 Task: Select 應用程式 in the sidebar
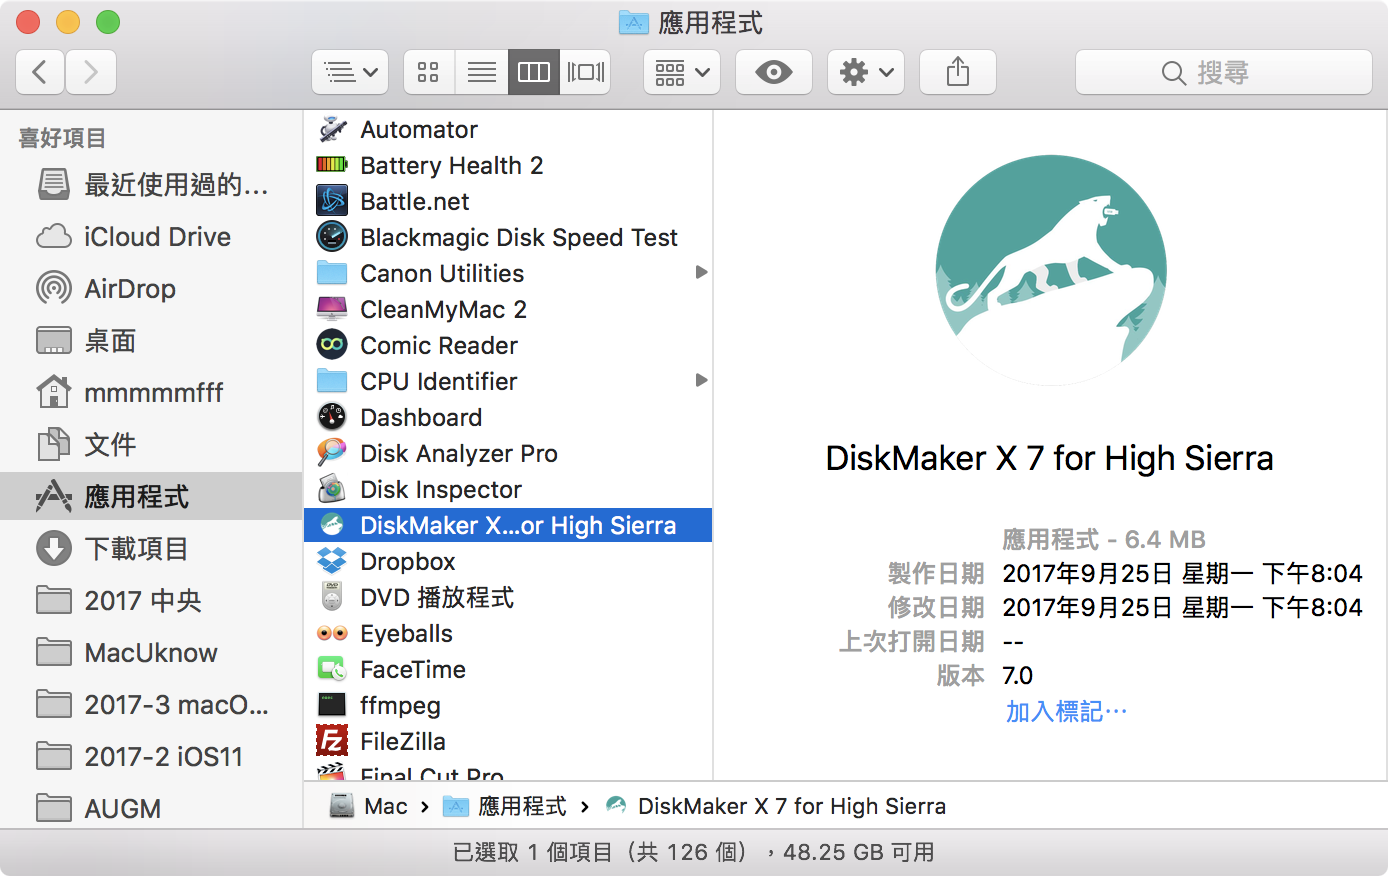151,497
